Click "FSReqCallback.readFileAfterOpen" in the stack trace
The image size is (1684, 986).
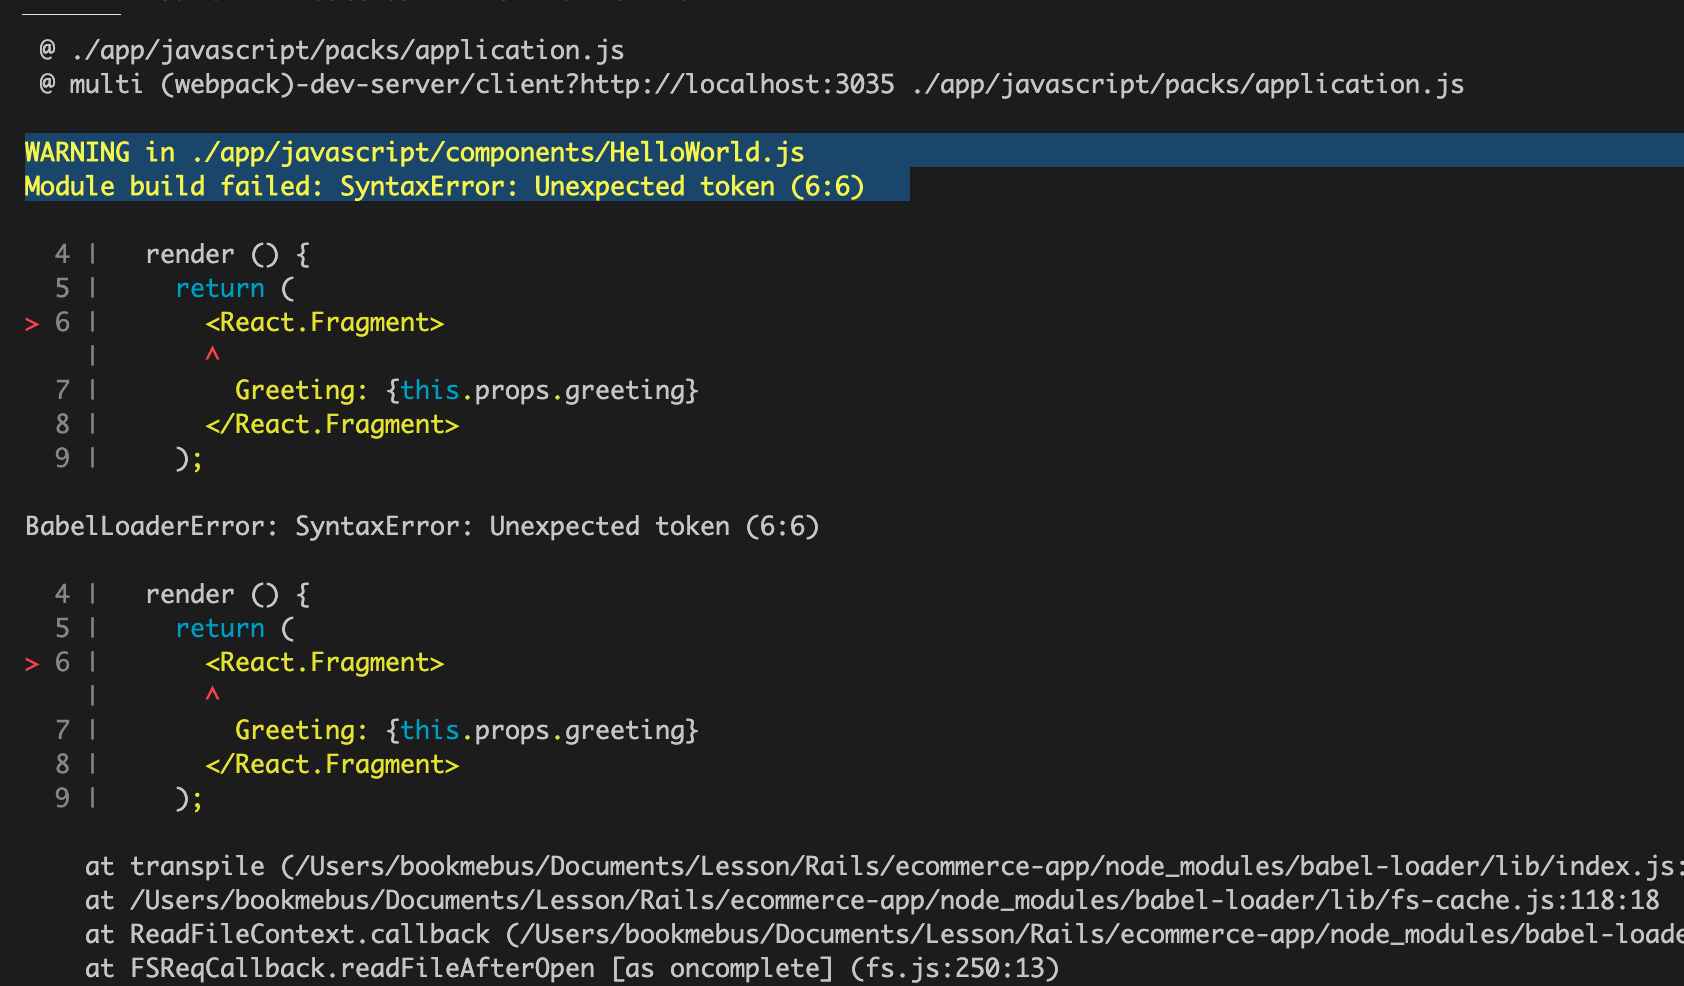(362, 969)
